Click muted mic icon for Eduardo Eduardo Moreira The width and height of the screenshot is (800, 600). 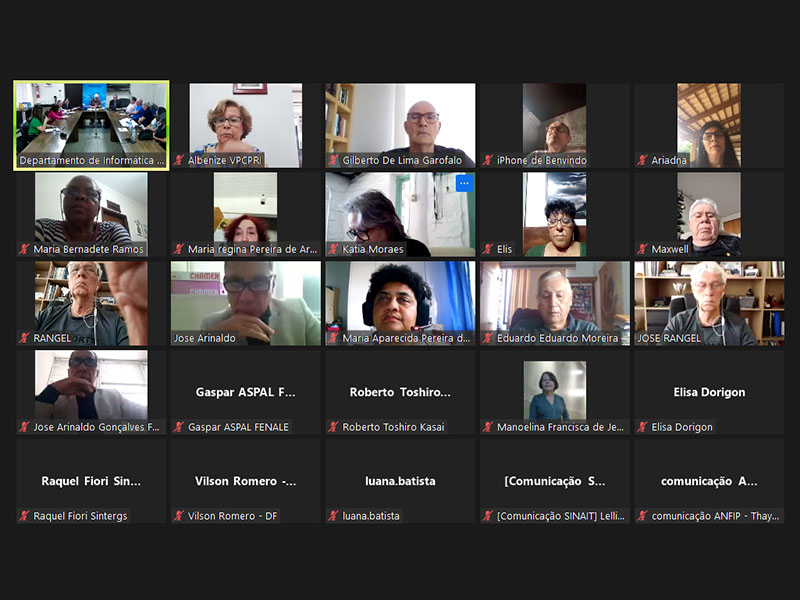[488, 338]
